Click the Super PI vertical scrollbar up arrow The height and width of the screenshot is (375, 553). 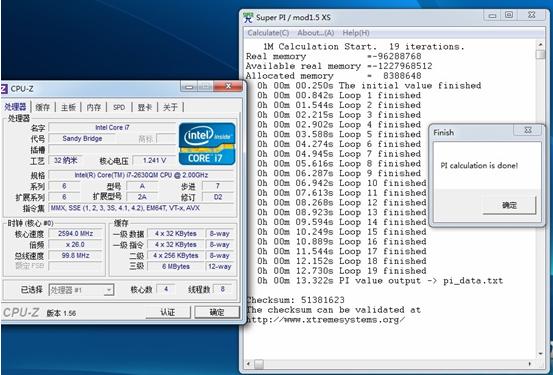tap(540, 45)
